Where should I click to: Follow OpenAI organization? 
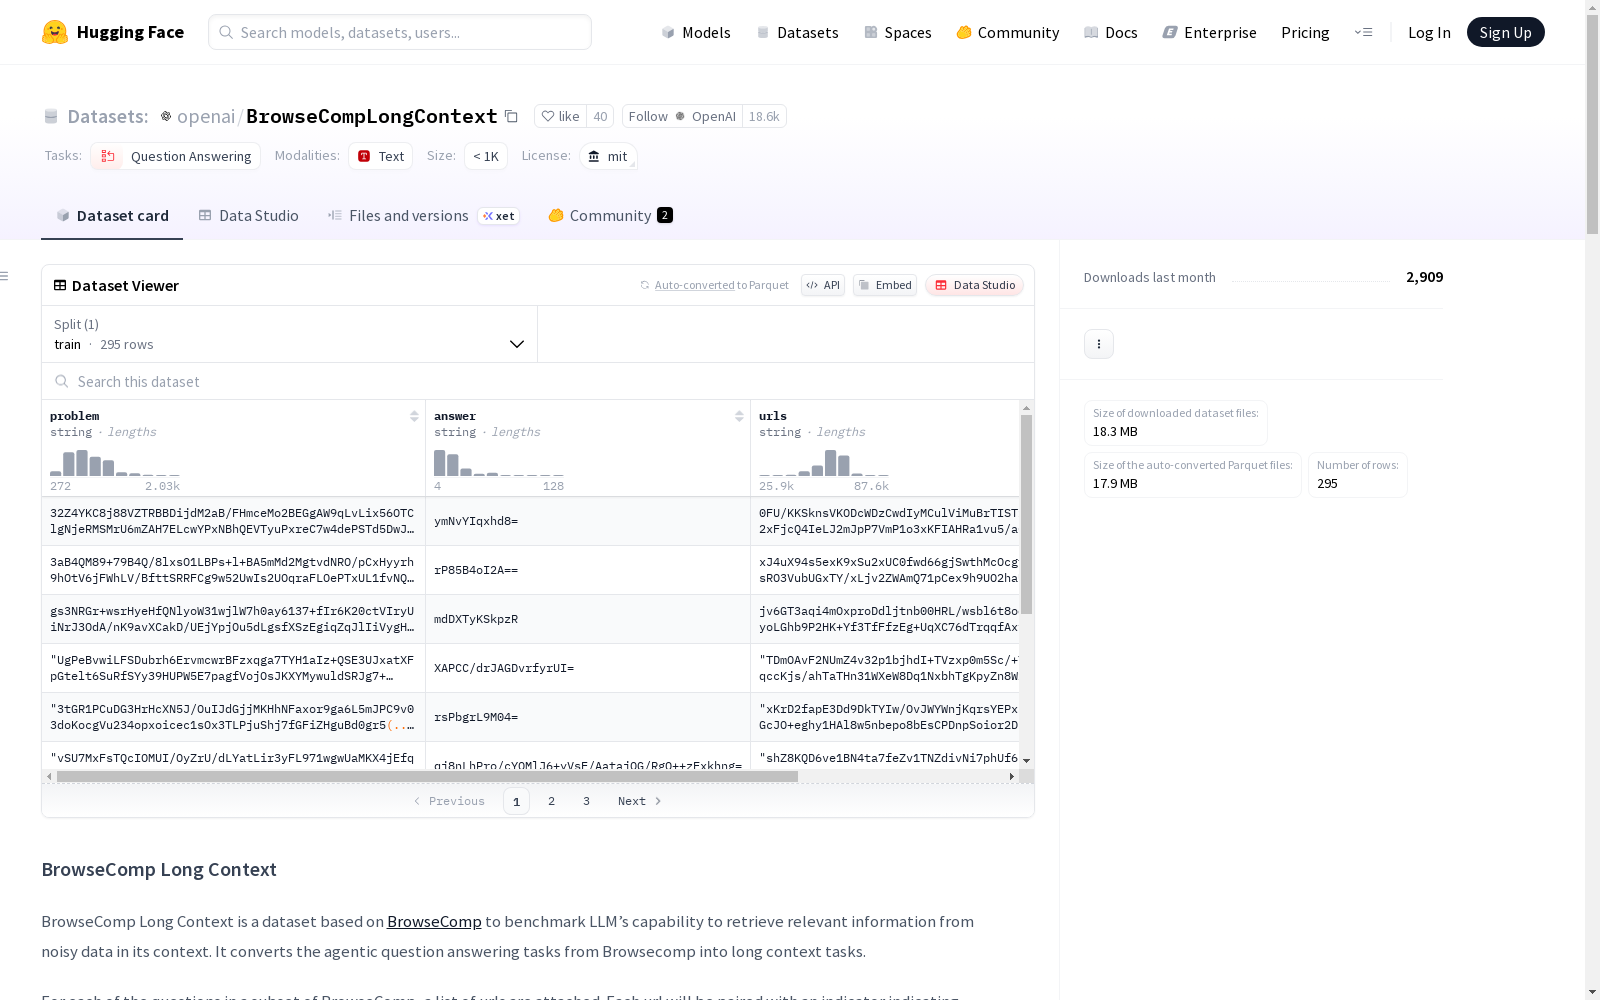682,116
